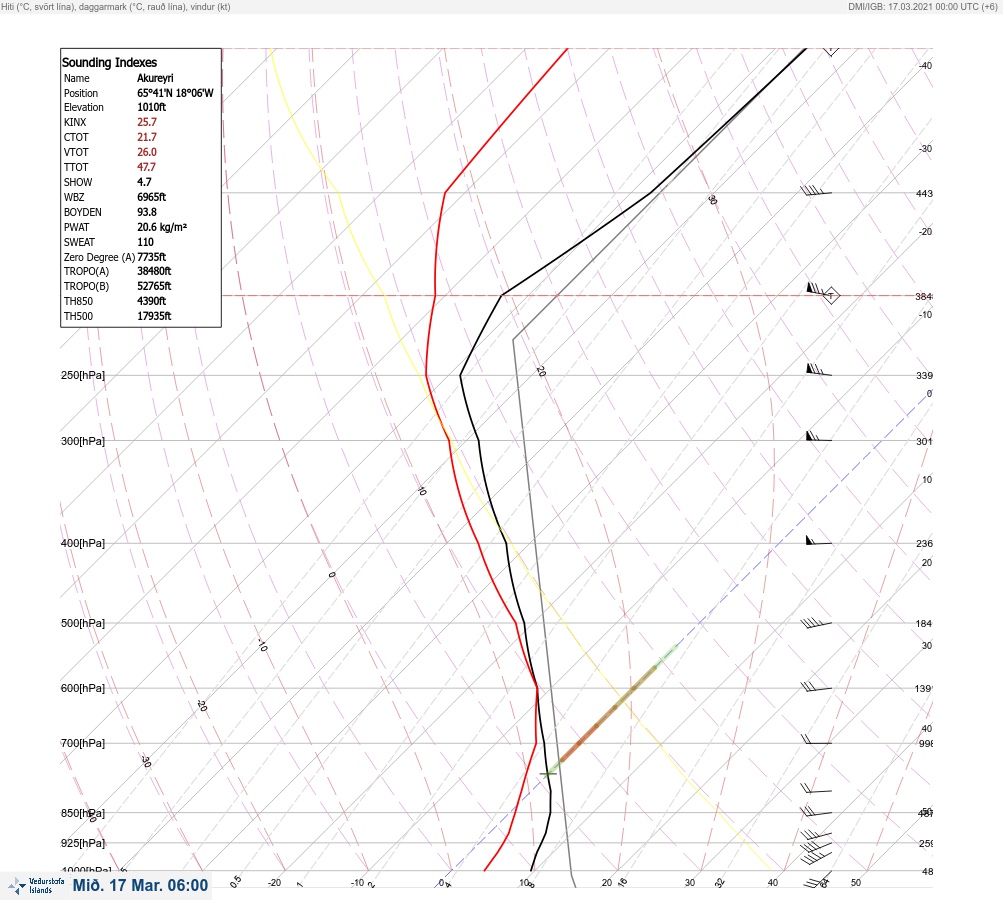Click the wind barb at 400 hPa level
This screenshot has height=900, width=1003.
tap(819, 541)
